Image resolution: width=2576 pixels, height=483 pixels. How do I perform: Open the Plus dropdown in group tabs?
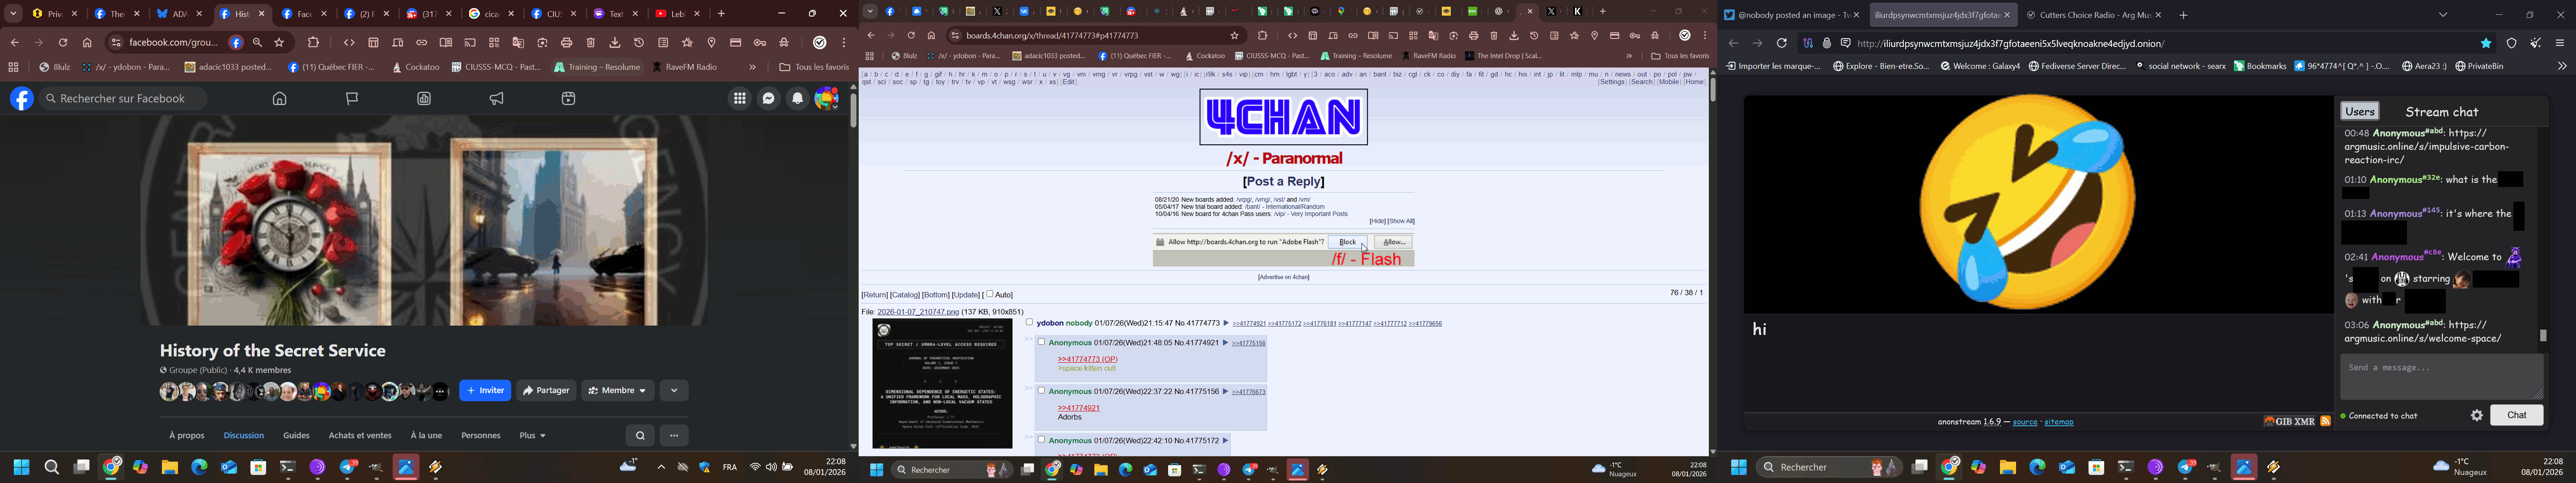533,436
